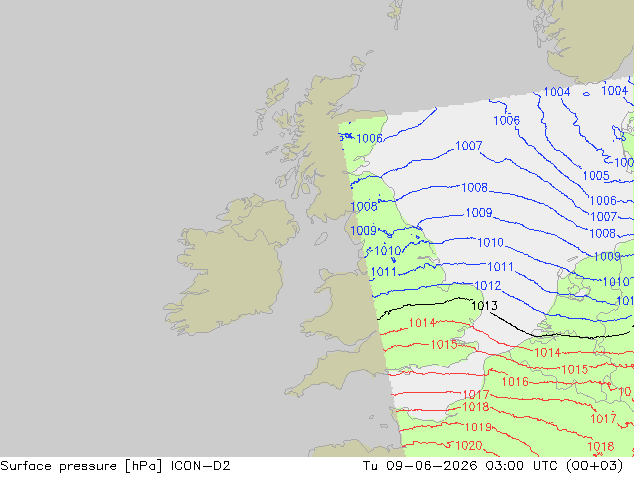This screenshot has height=490, width=634.
Task: Select the 1018 label beside the Kent coast
Action: coord(476,407)
